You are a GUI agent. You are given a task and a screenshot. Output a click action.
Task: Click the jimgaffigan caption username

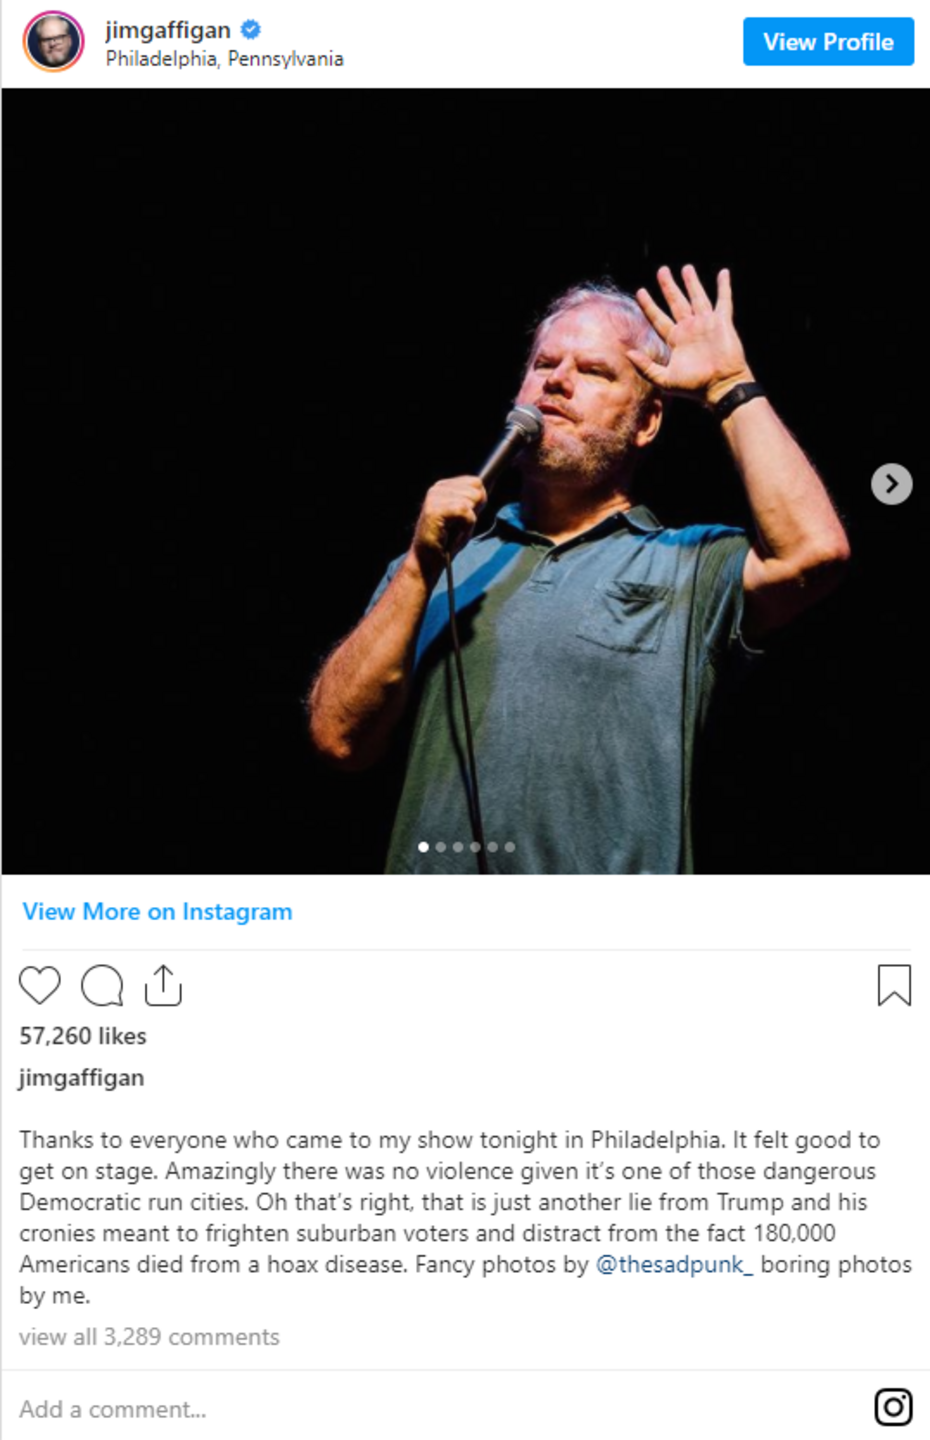[82, 1078]
